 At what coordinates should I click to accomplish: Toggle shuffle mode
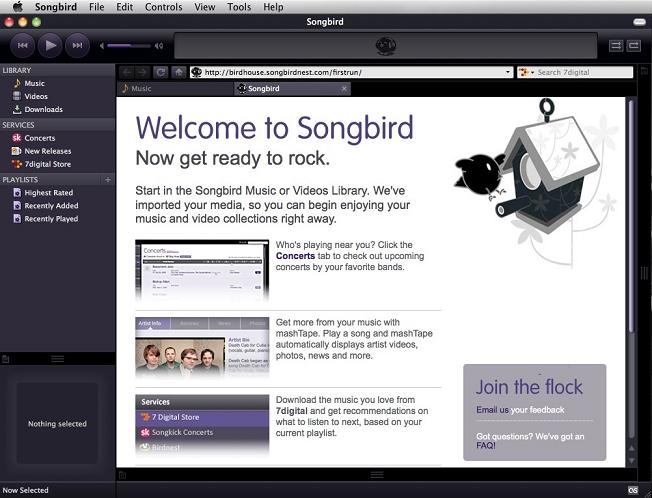tap(616, 46)
